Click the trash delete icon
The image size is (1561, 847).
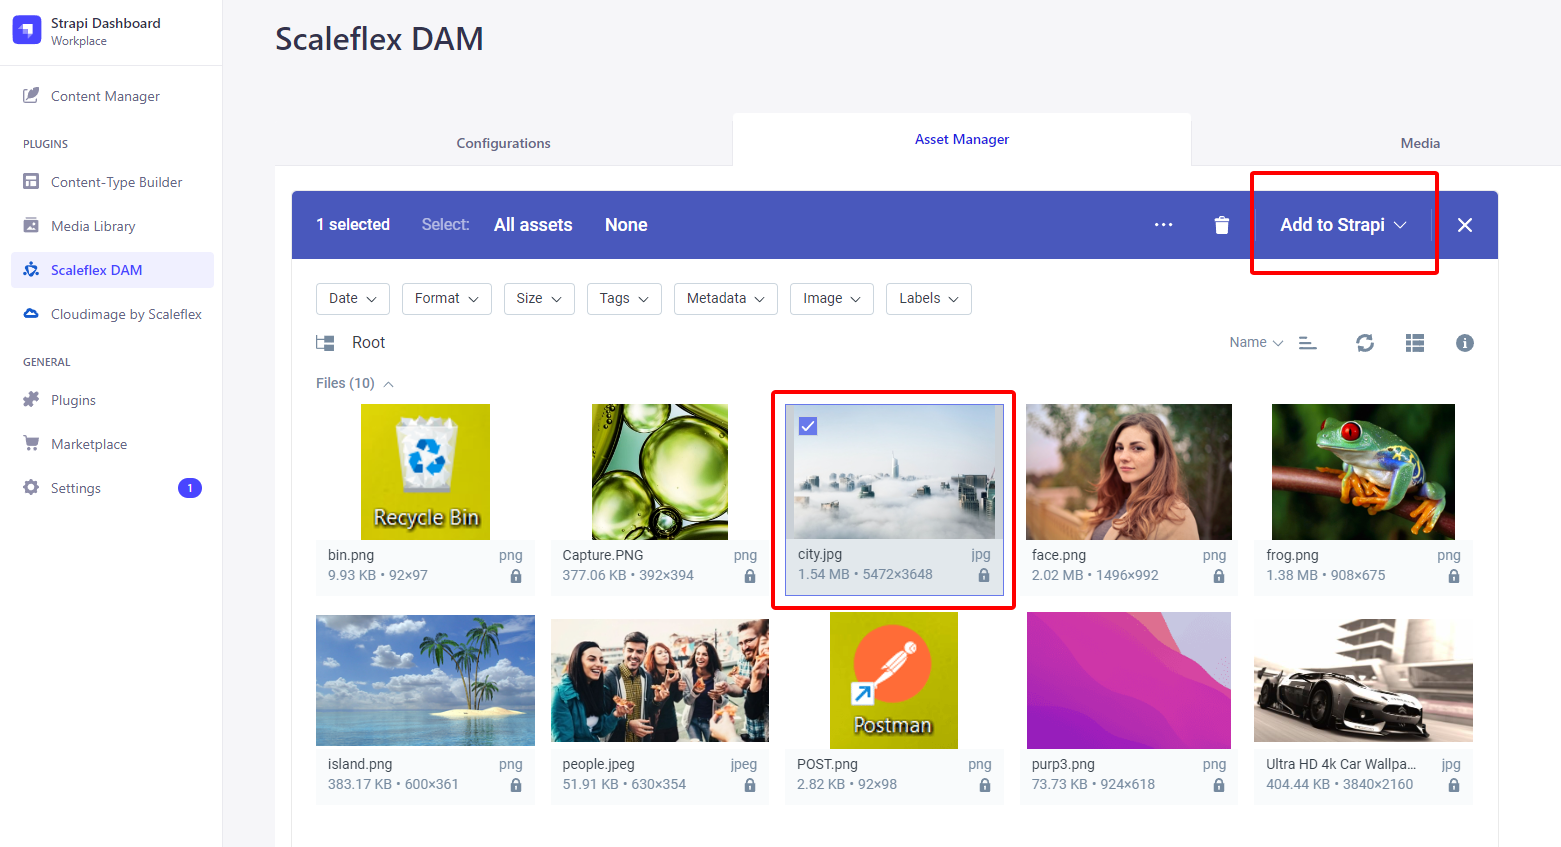click(x=1221, y=225)
